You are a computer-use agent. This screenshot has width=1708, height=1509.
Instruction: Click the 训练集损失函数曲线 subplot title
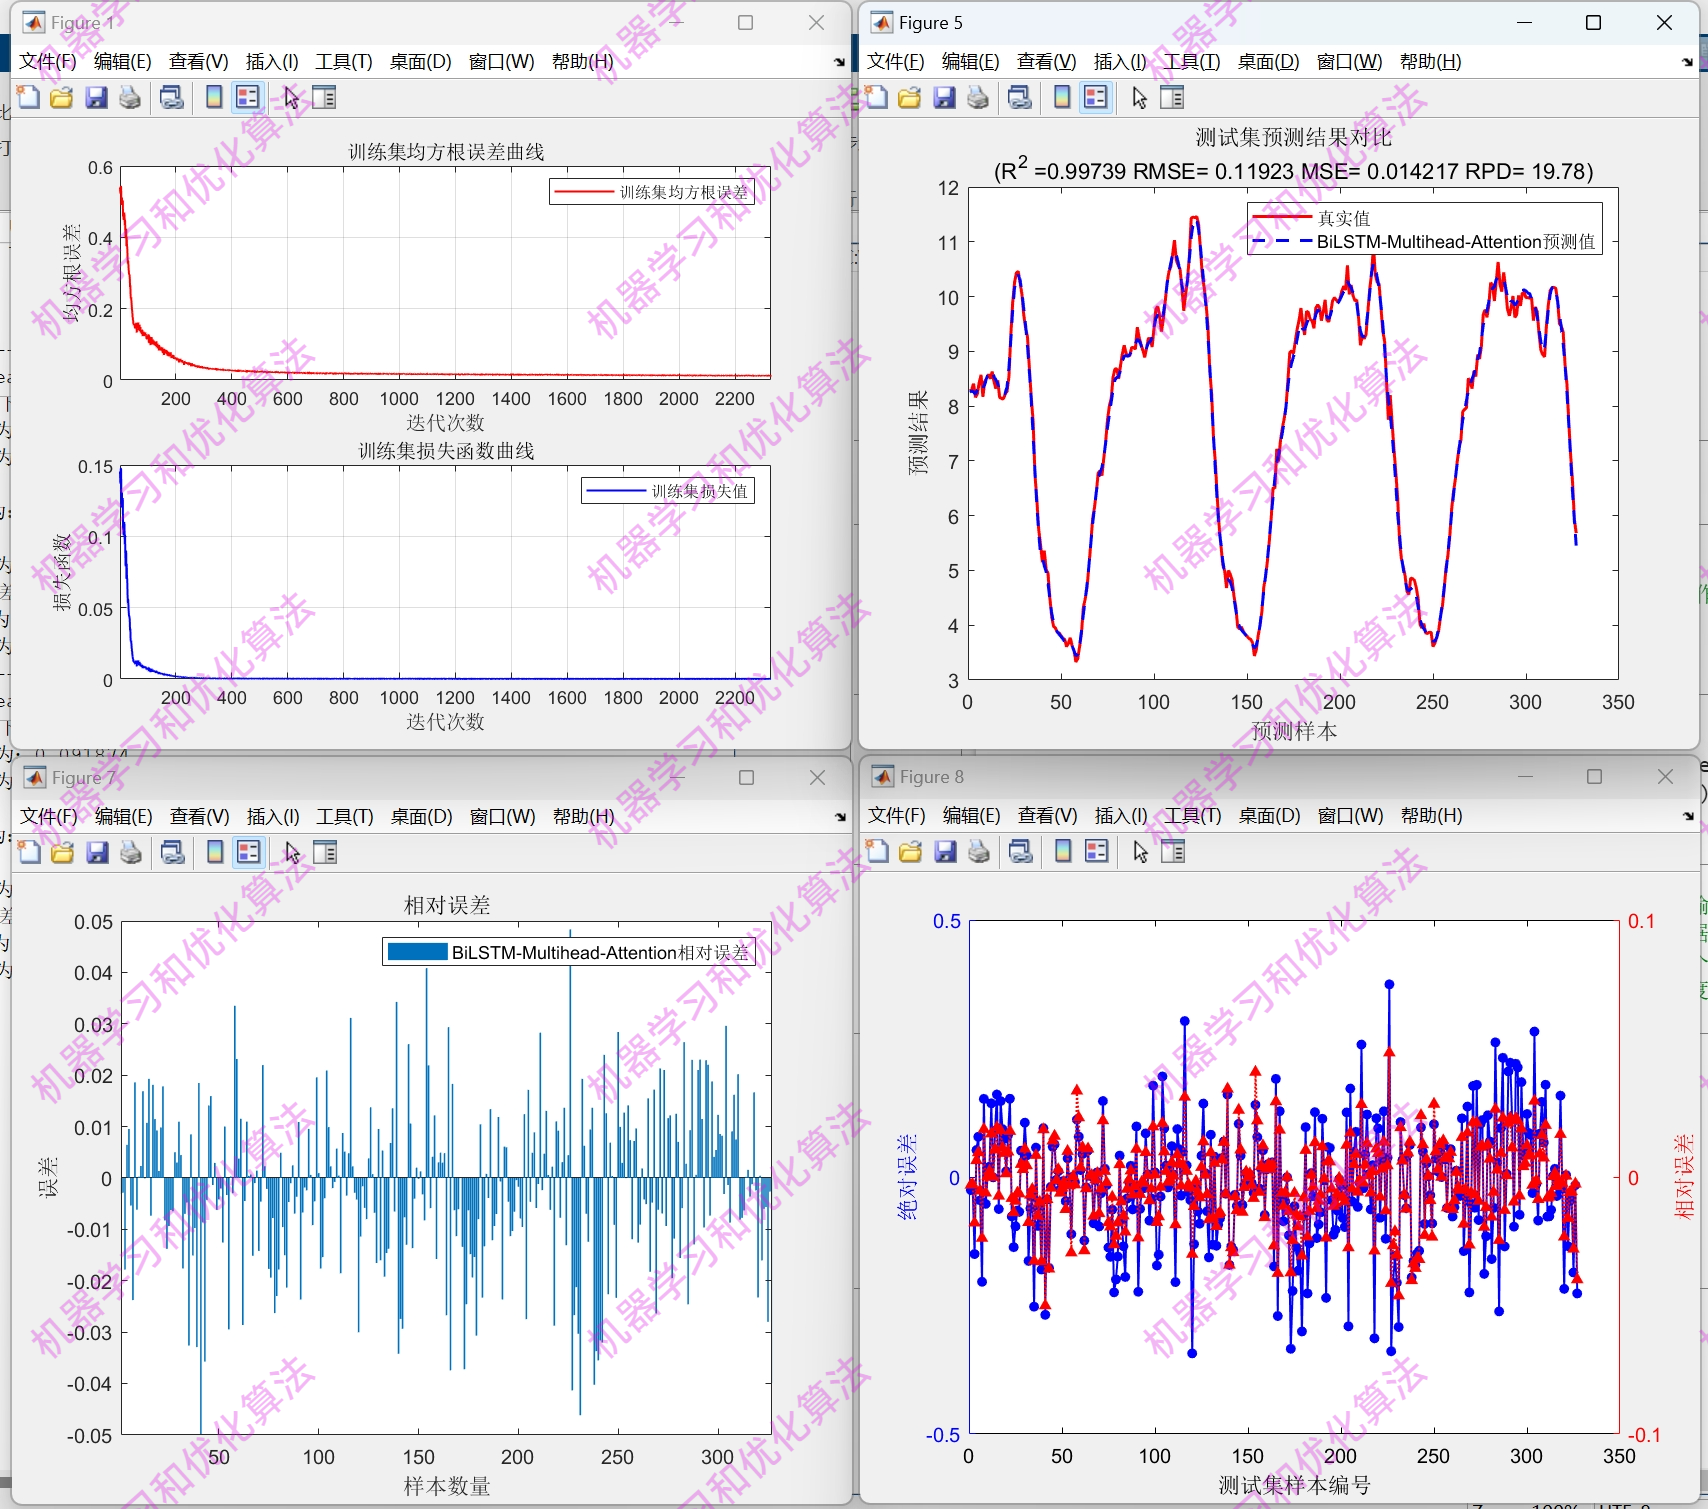[446, 451]
